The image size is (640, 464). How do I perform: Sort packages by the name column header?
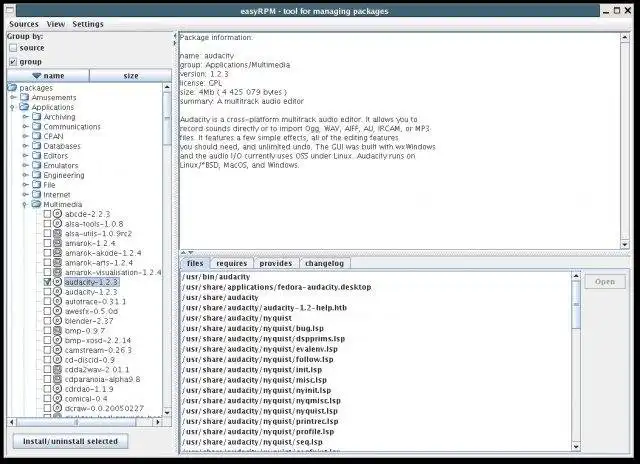pos(48,75)
